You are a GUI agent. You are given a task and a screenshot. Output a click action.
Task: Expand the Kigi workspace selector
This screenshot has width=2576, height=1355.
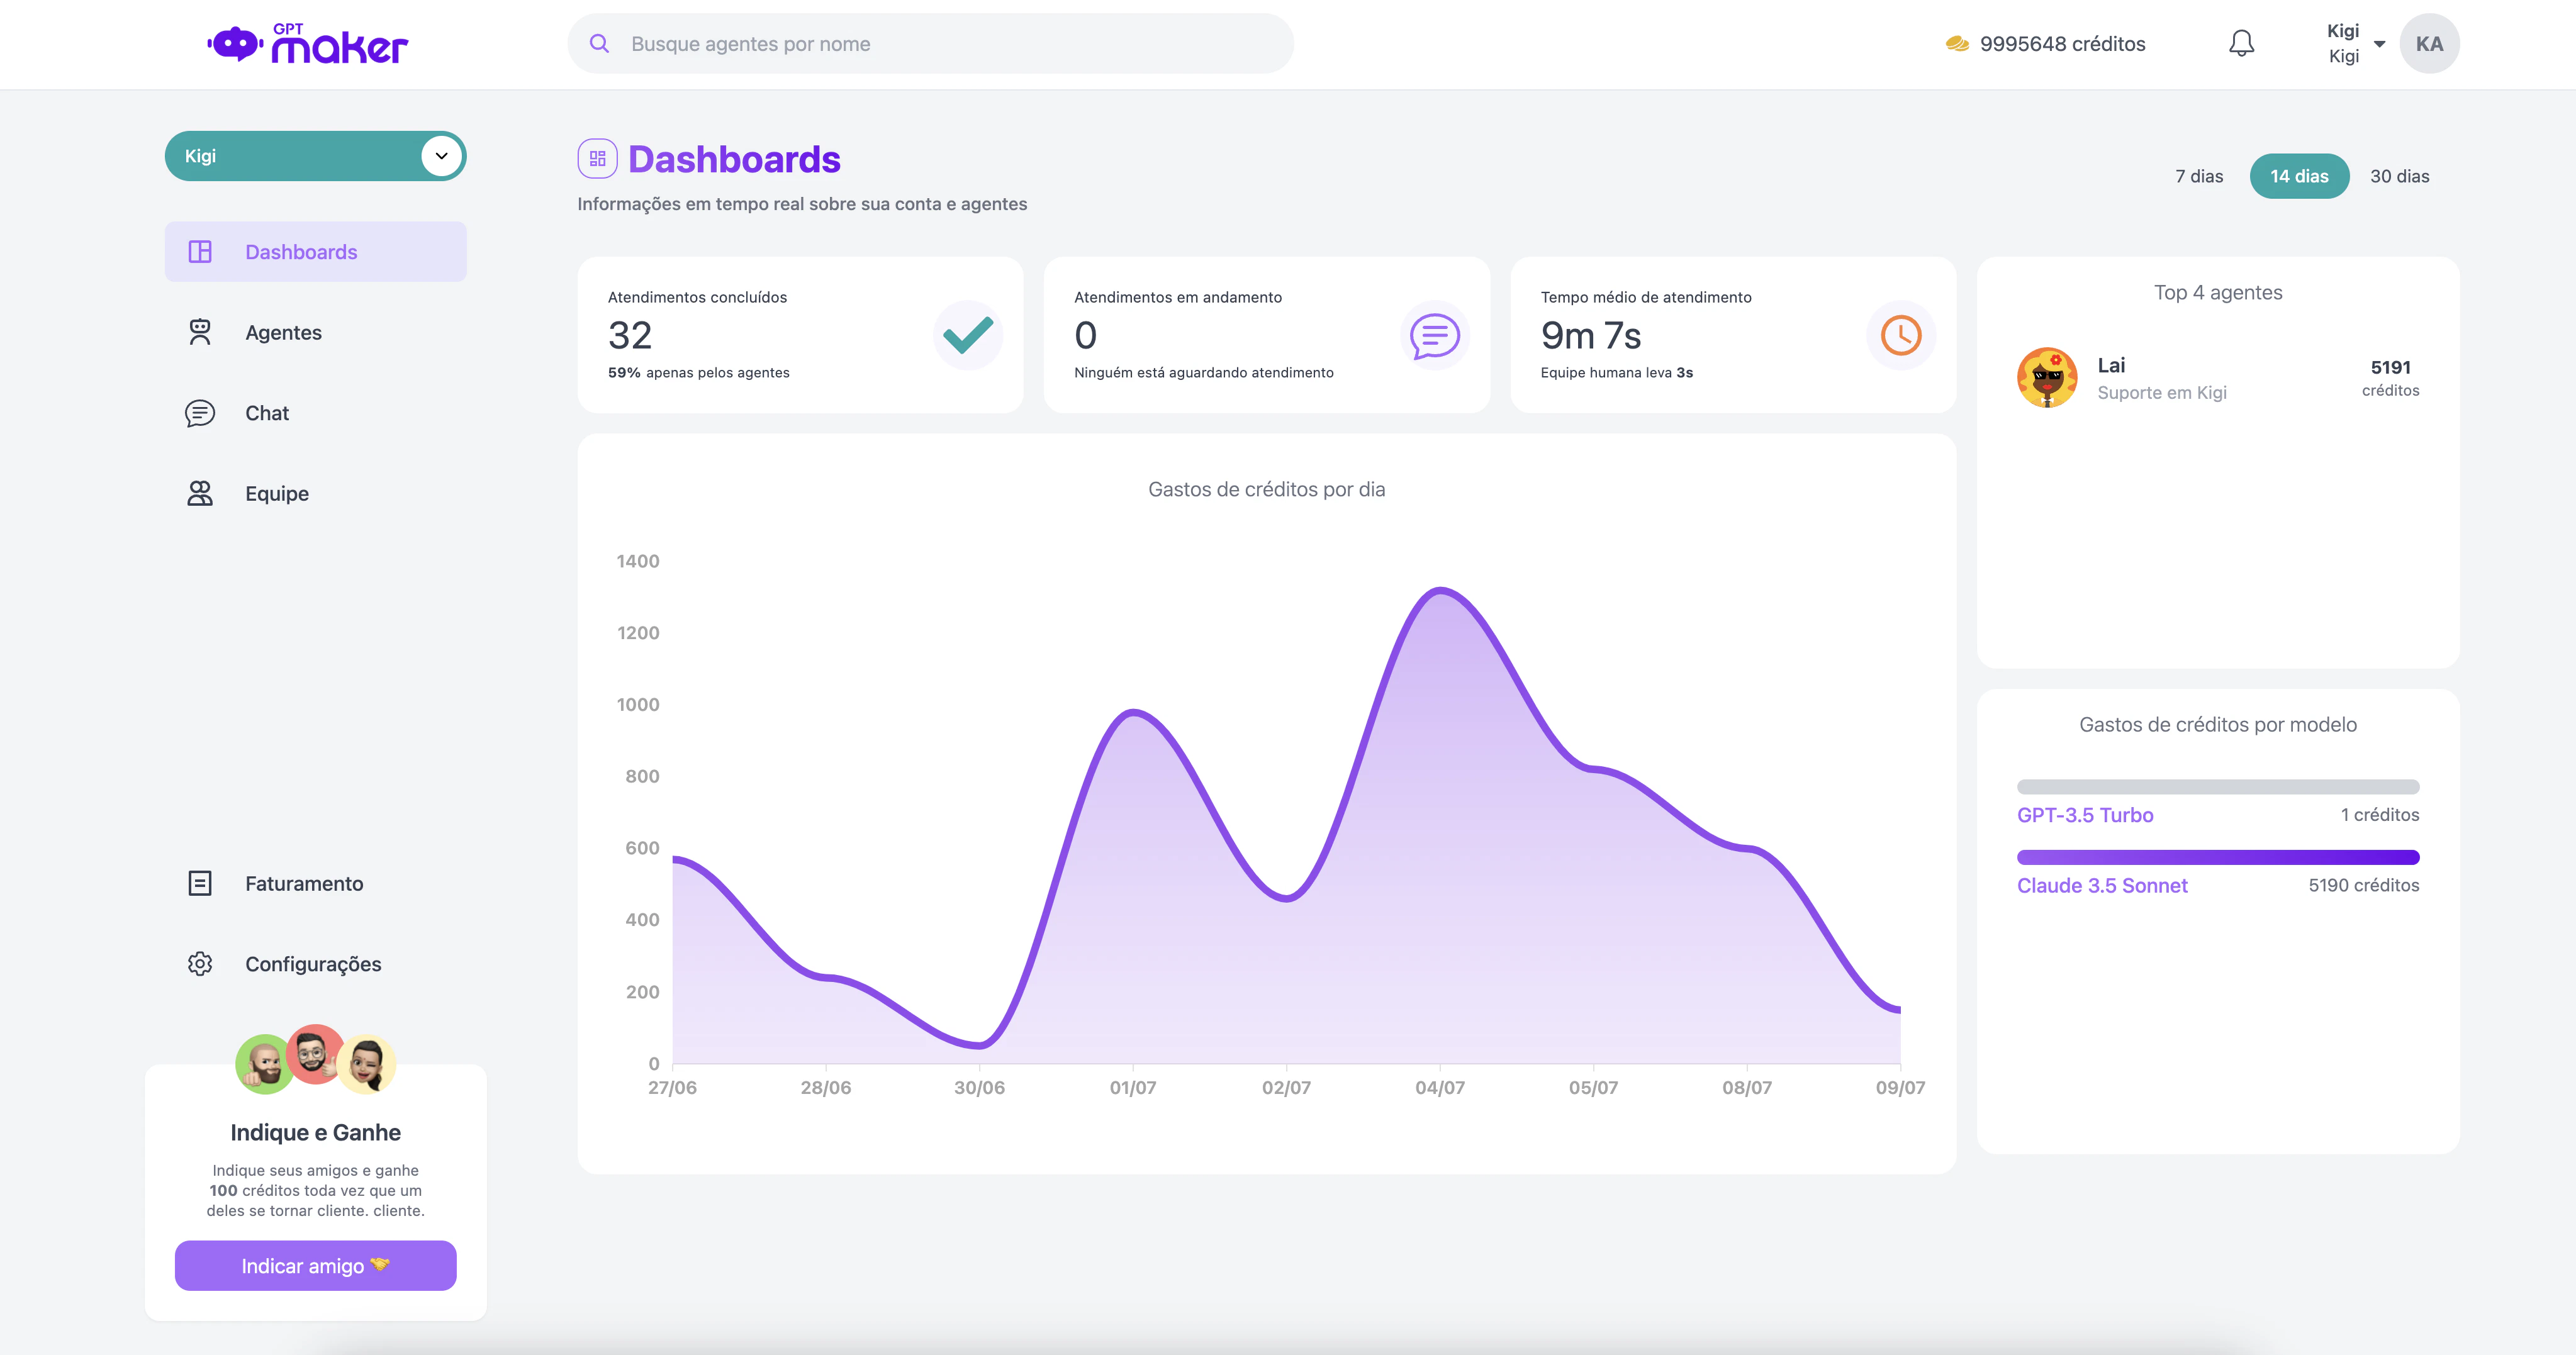coord(441,156)
